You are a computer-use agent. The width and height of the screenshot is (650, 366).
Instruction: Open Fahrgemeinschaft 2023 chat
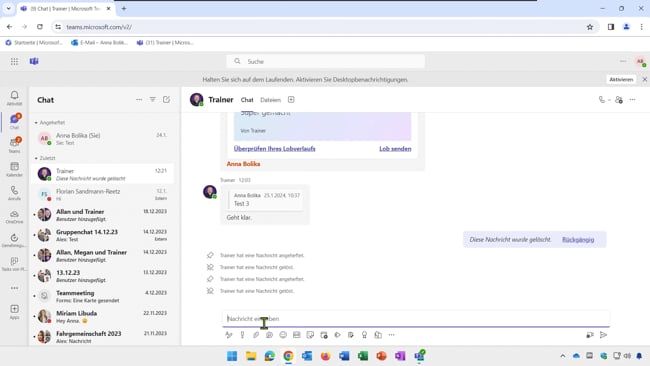102,337
